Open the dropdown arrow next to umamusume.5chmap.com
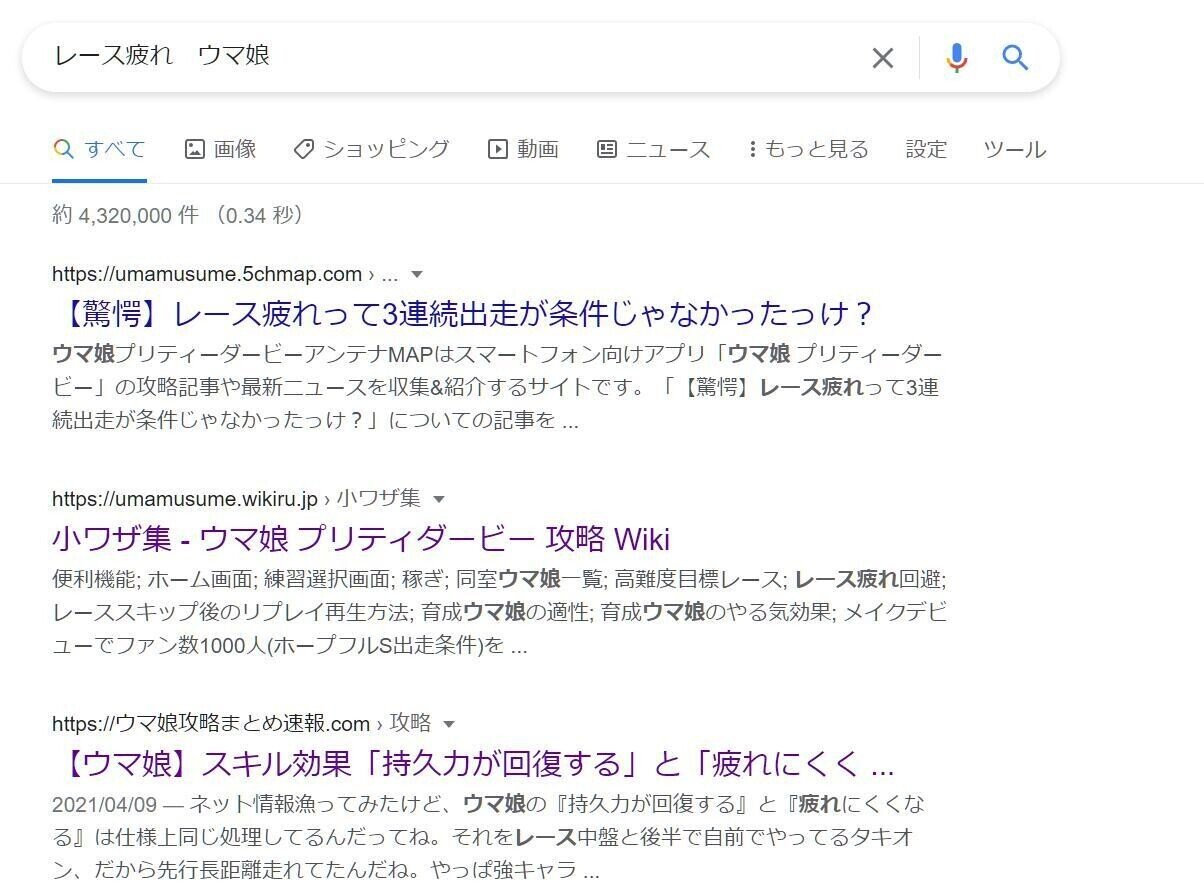 pos(416,274)
